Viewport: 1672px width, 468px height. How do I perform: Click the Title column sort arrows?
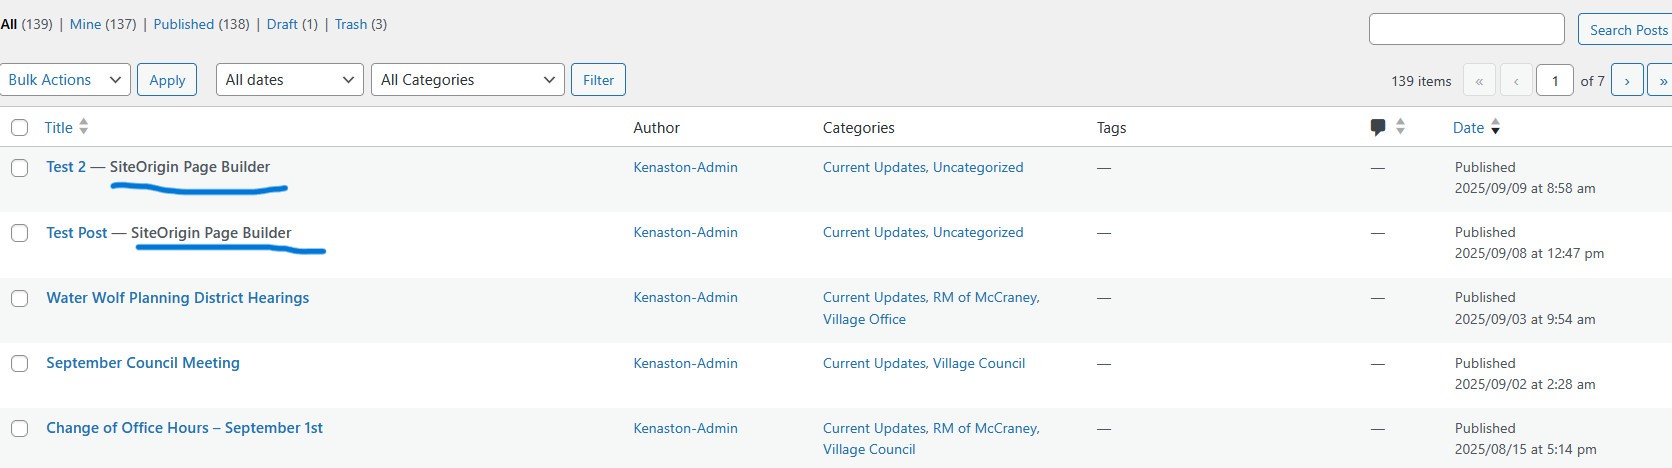84,127
